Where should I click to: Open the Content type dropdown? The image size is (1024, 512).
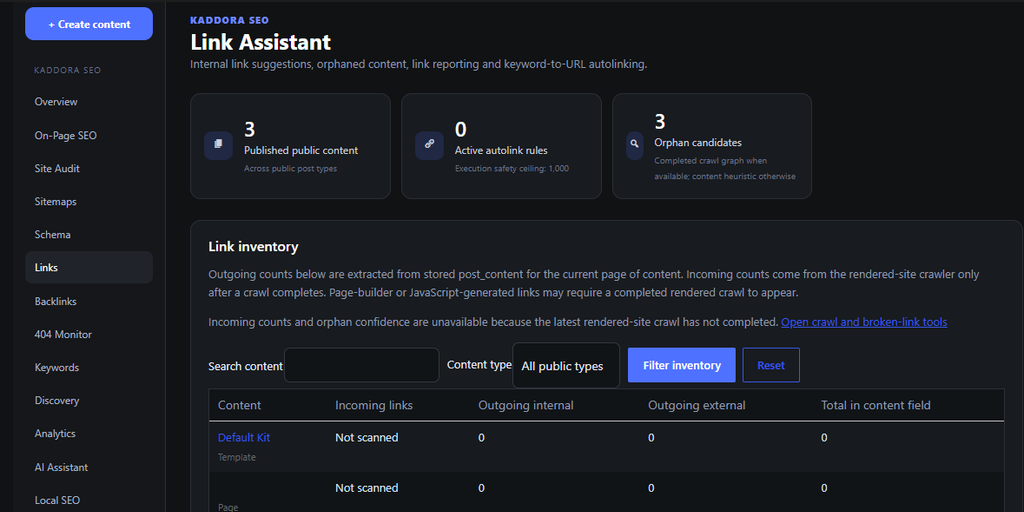coord(566,366)
